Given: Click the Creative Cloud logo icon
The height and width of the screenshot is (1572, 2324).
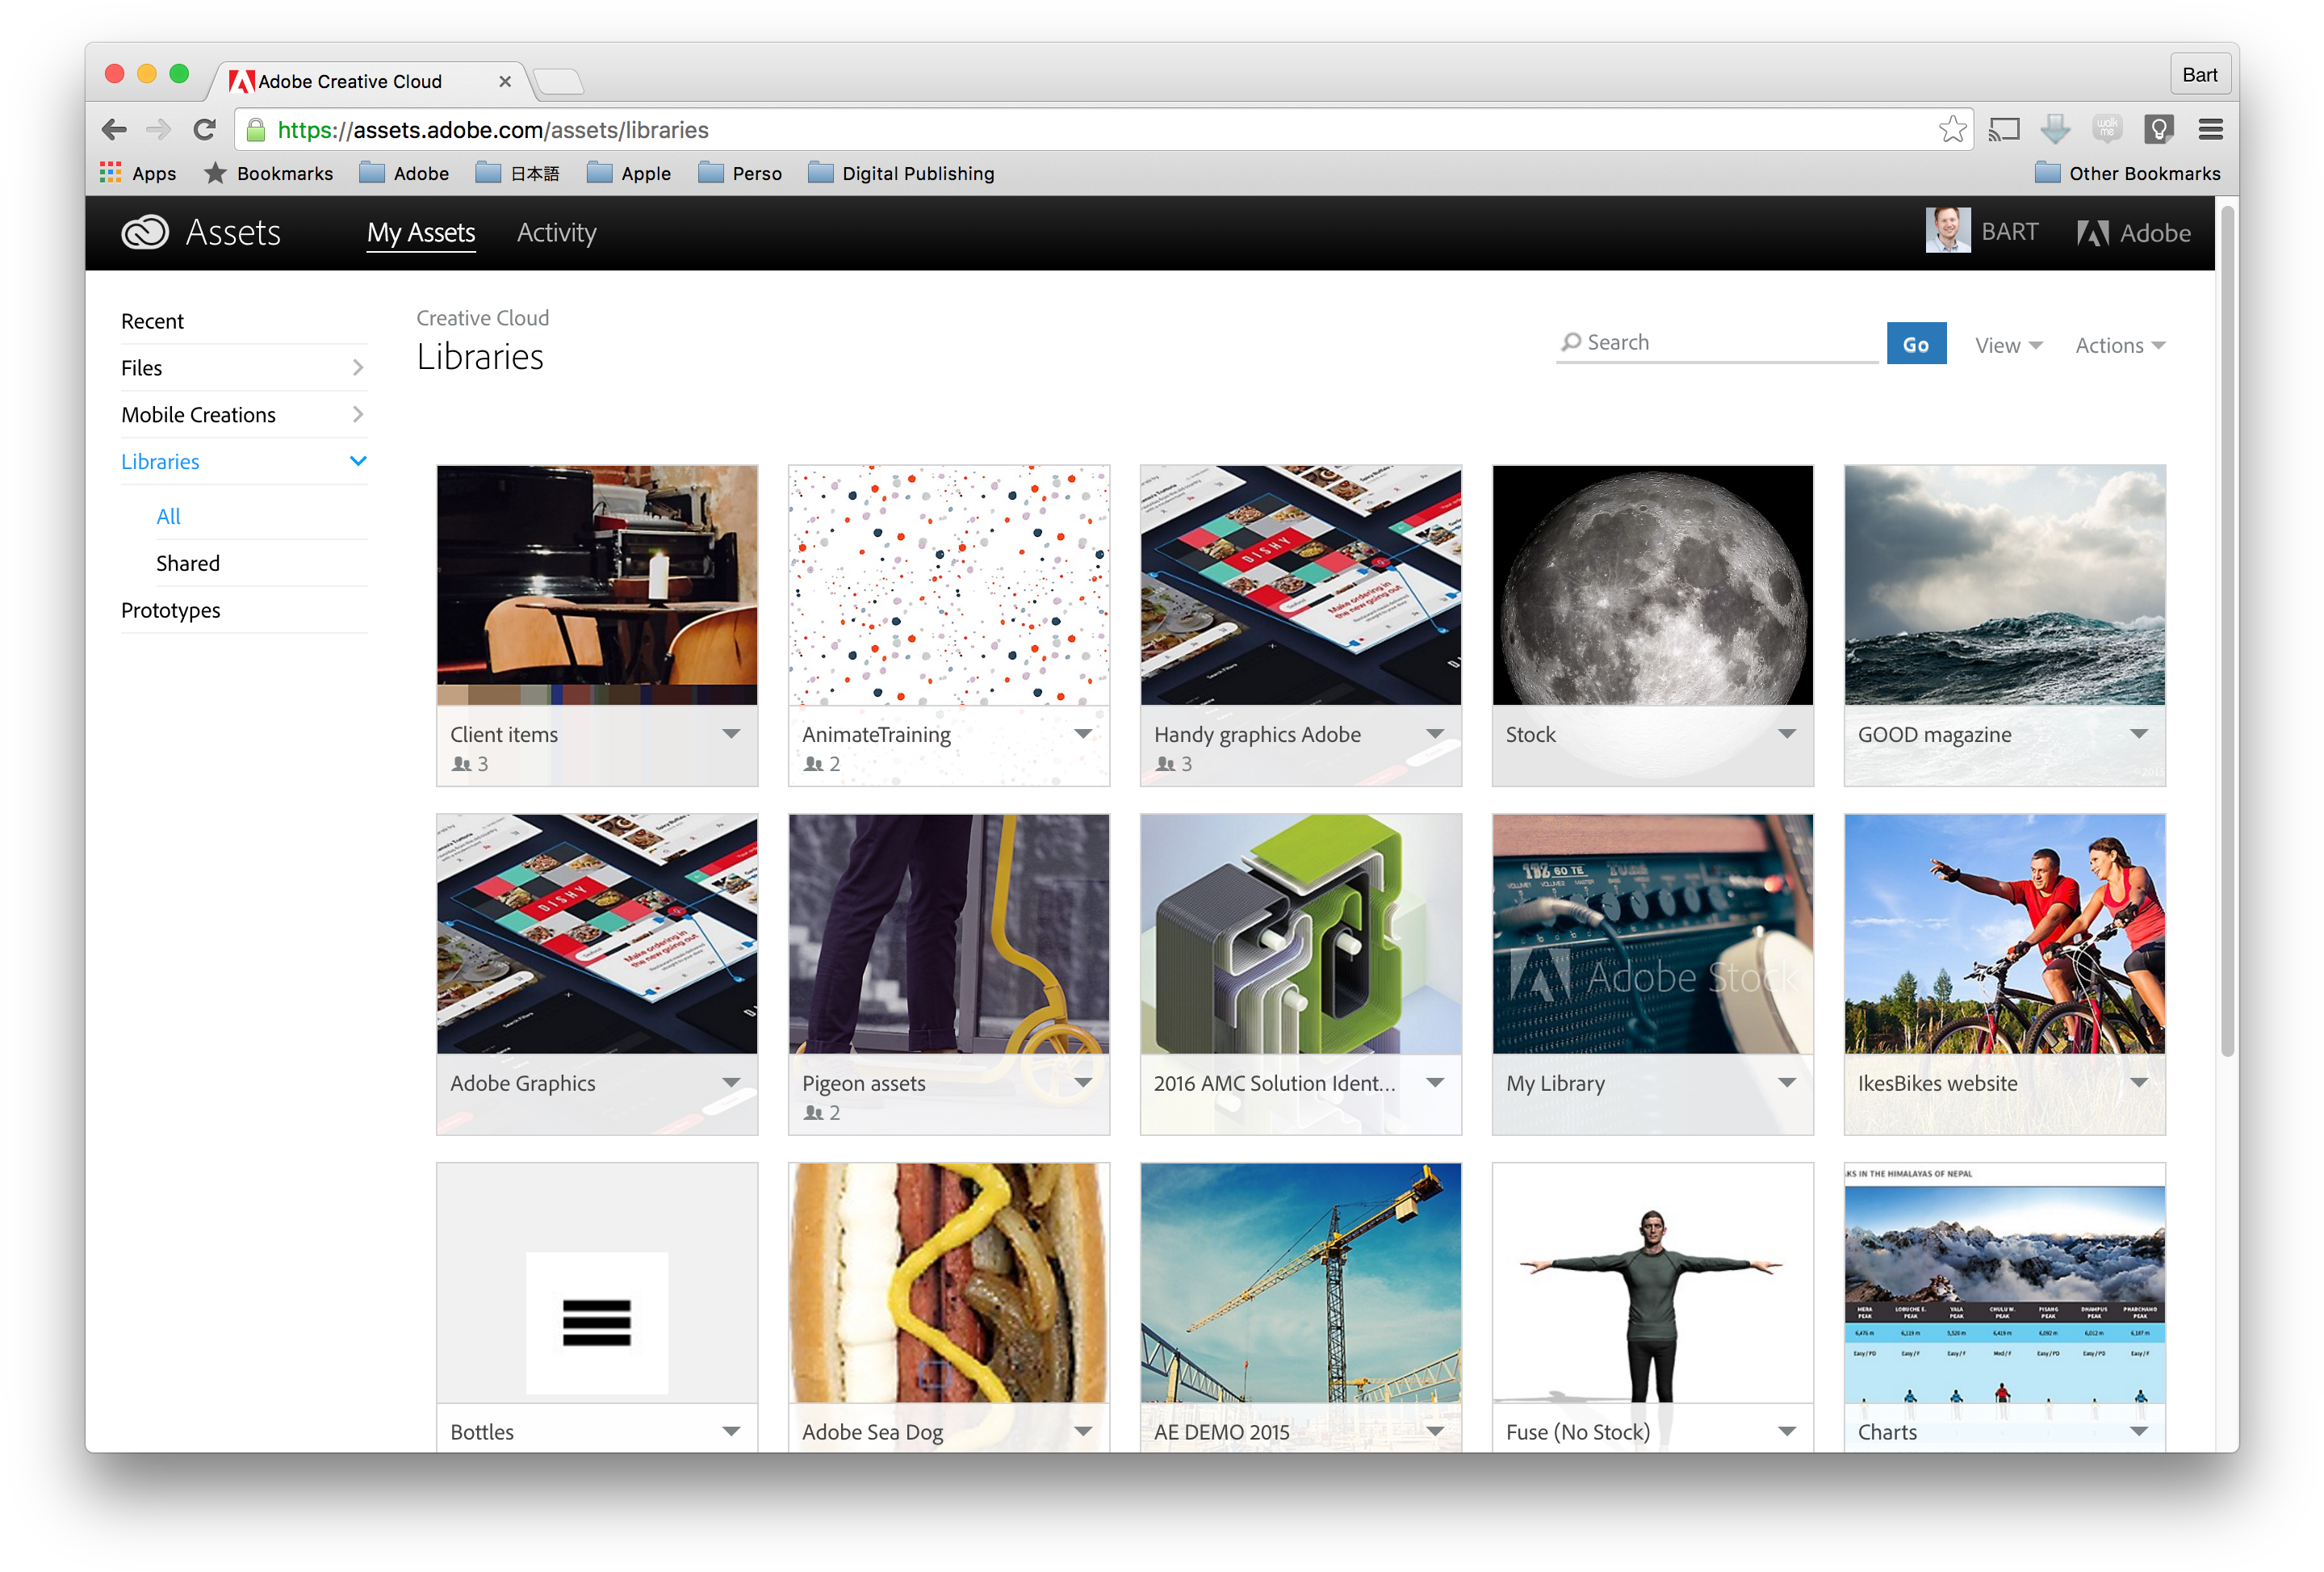Looking at the screenshot, I should 145,232.
